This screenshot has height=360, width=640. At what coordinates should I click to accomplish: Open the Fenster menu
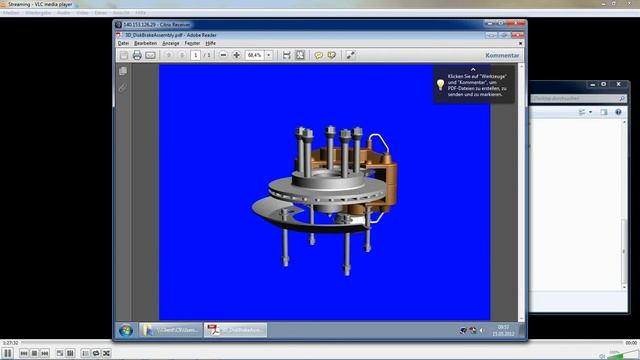[x=192, y=43]
